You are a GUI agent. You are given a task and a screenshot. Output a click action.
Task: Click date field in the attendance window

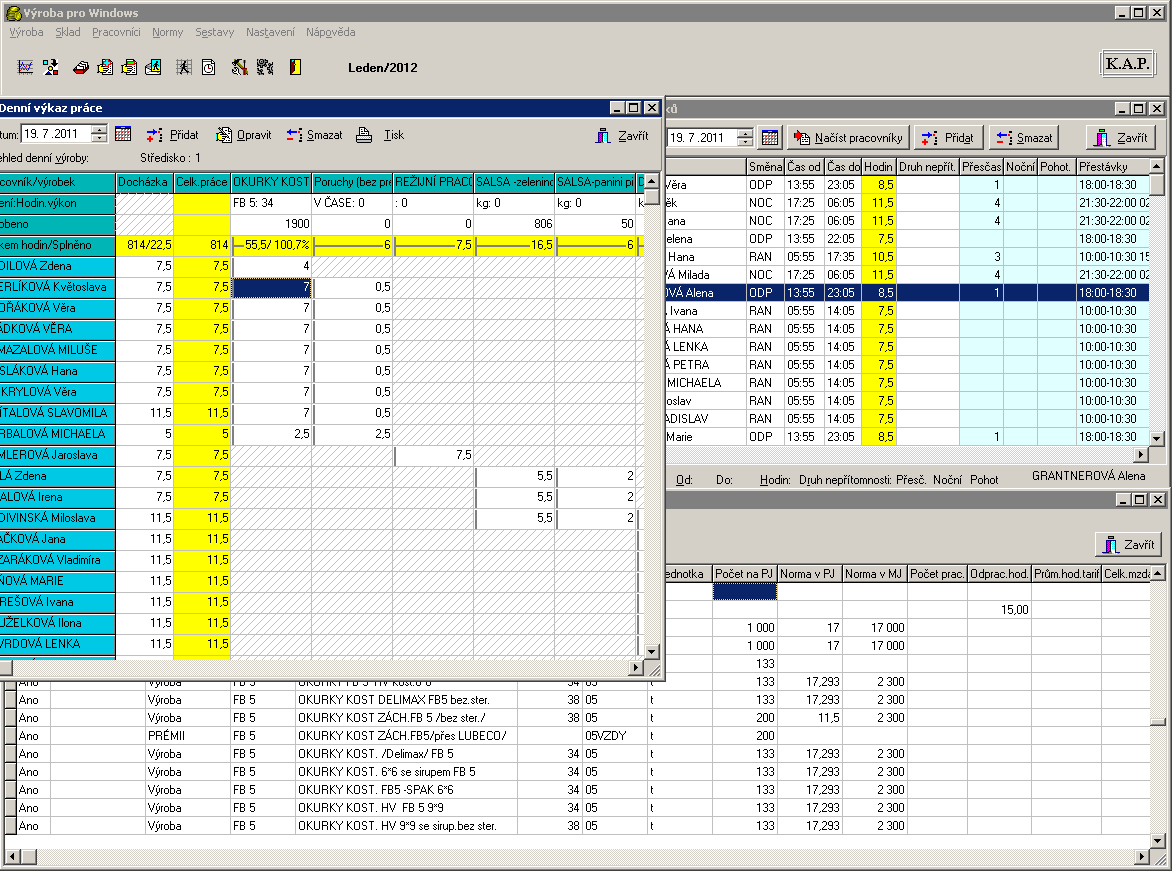click(x=703, y=138)
